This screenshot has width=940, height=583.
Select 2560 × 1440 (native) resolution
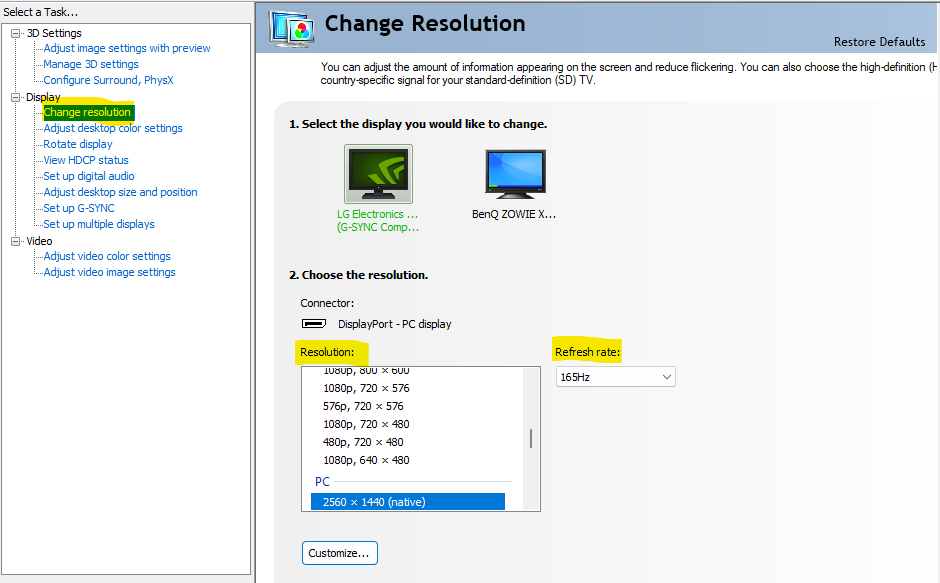[408, 502]
